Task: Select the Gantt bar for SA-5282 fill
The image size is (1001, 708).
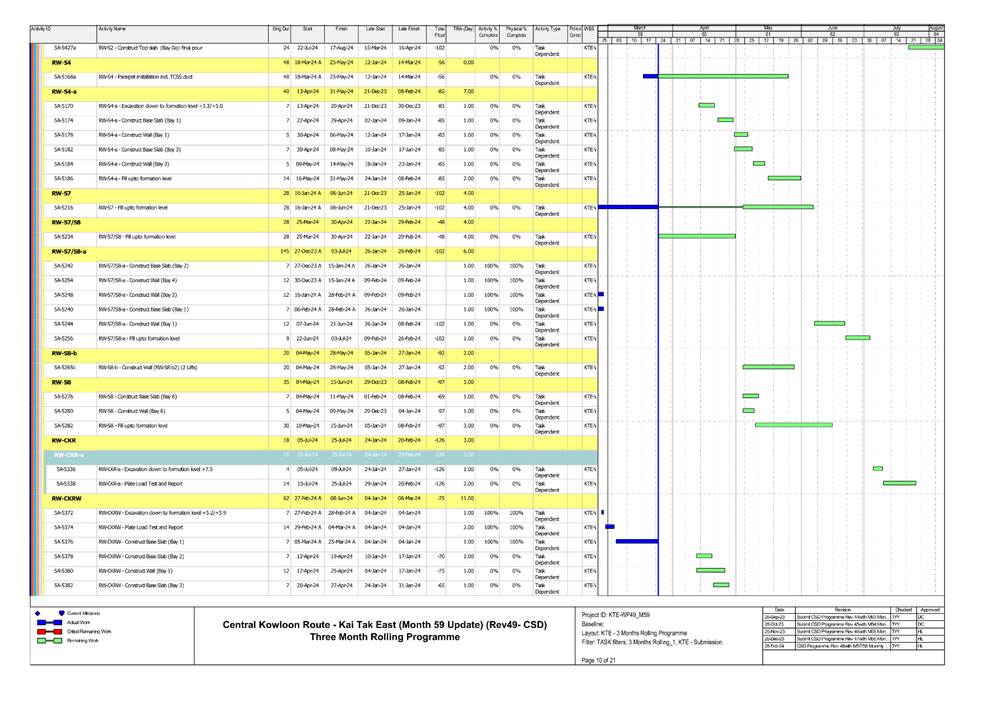Action: pos(793,425)
